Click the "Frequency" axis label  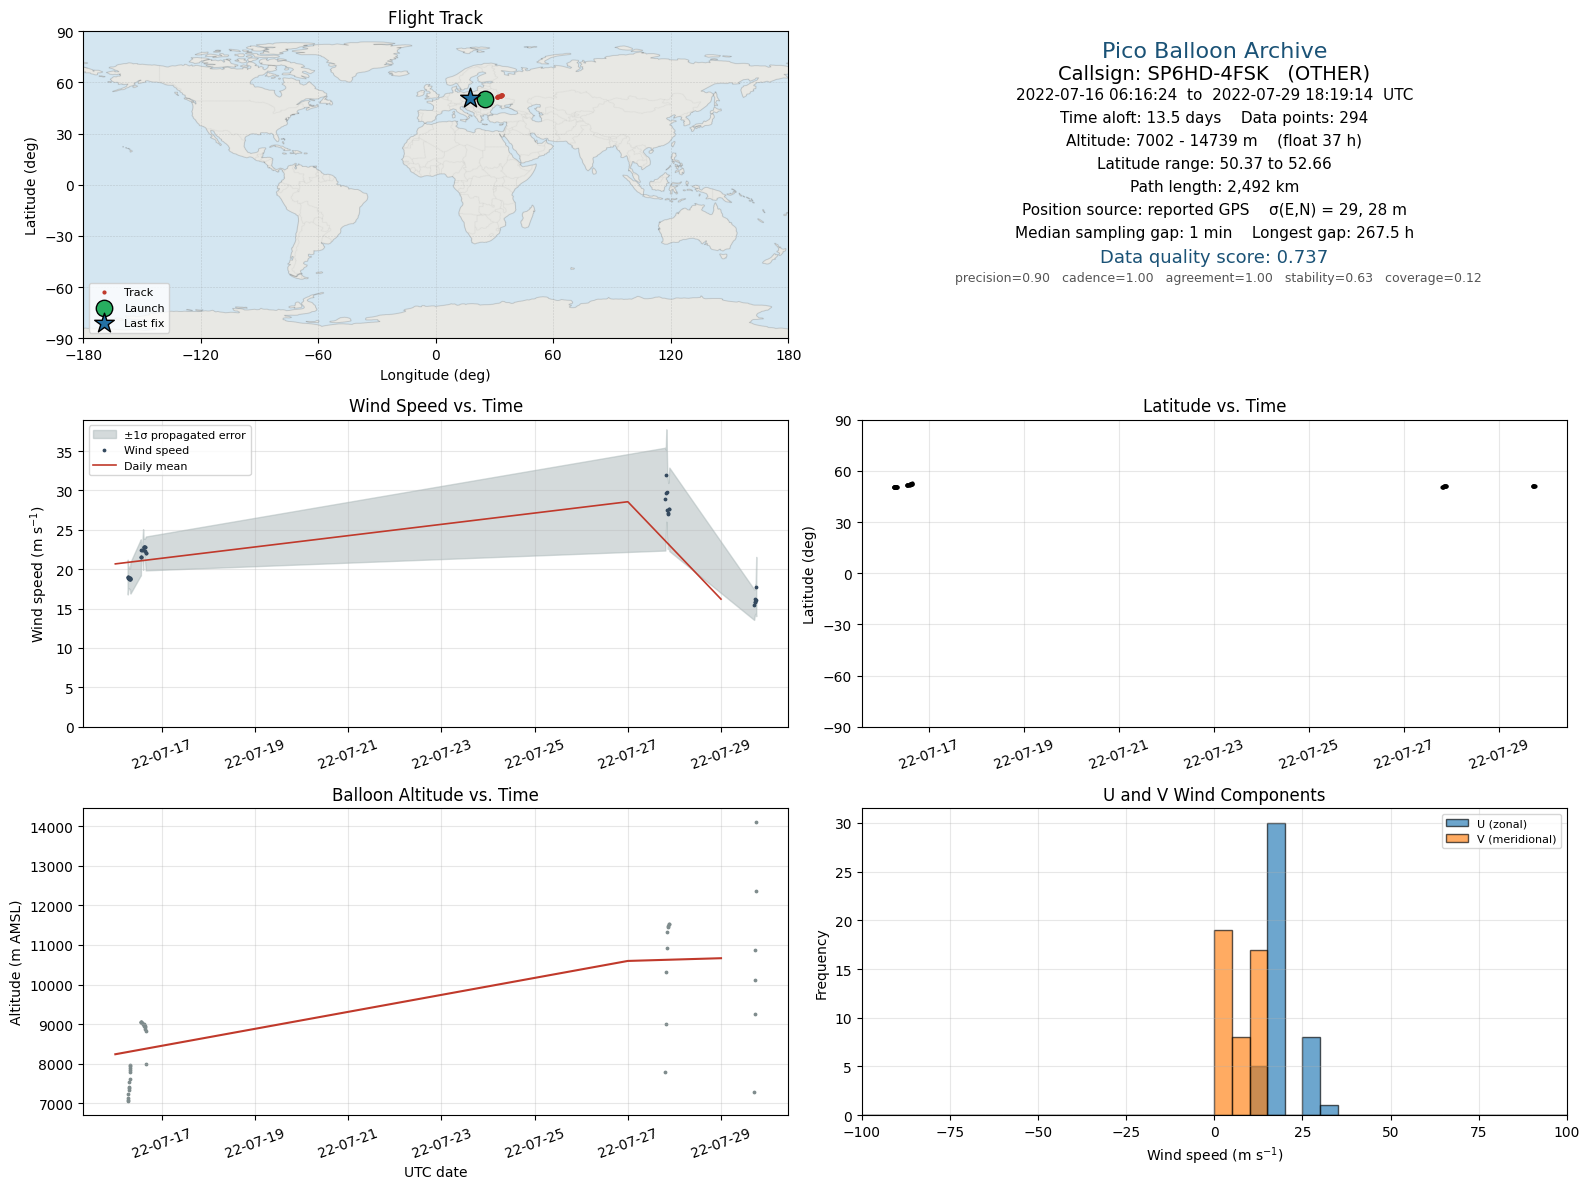click(x=822, y=965)
